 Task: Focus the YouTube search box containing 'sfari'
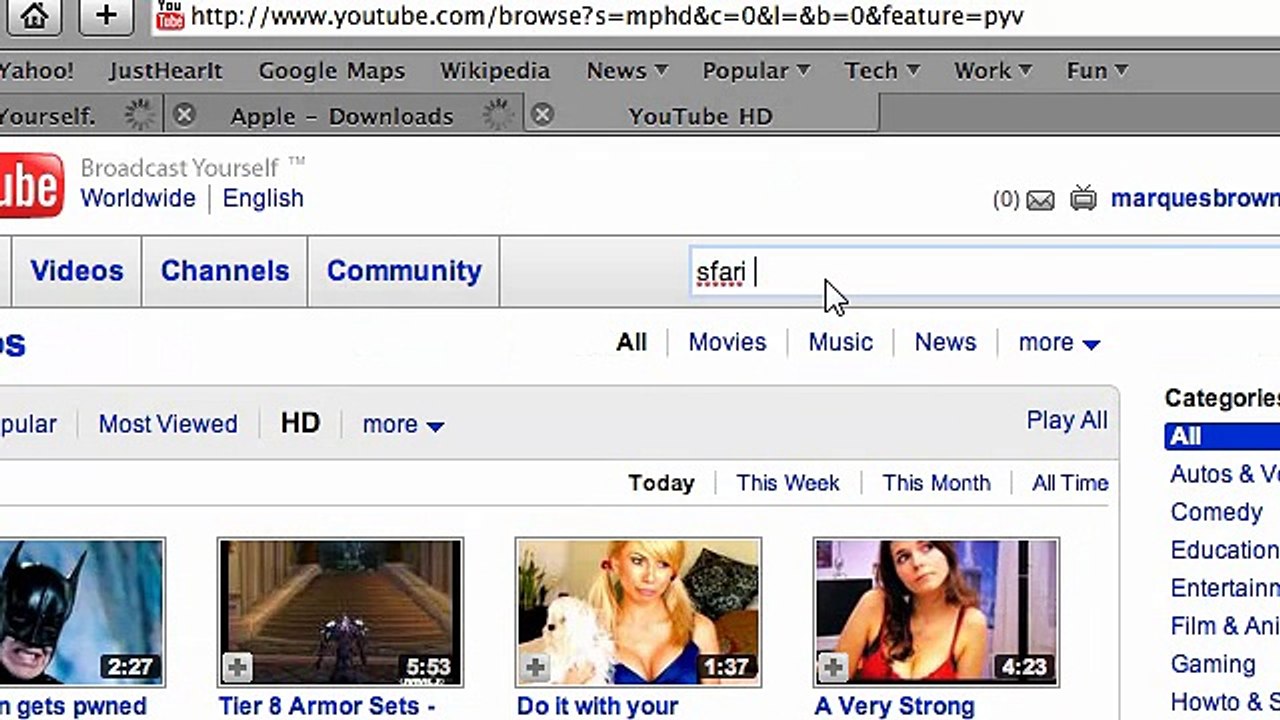(987, 272)
